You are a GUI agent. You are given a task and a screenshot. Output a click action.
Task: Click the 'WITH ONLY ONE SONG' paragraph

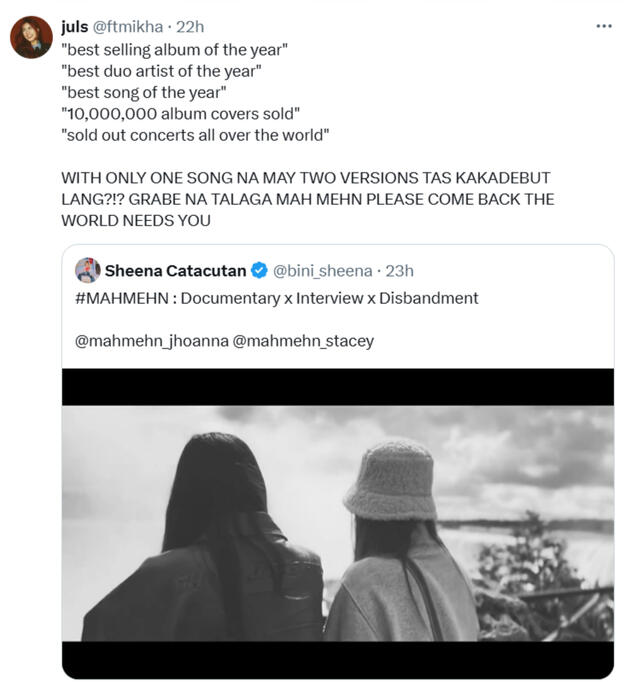coord(305,199)
